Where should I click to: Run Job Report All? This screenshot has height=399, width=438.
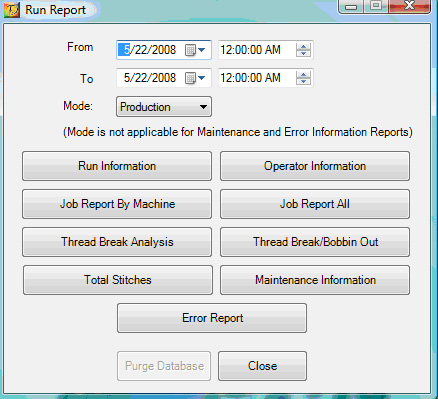coord(315,204)
